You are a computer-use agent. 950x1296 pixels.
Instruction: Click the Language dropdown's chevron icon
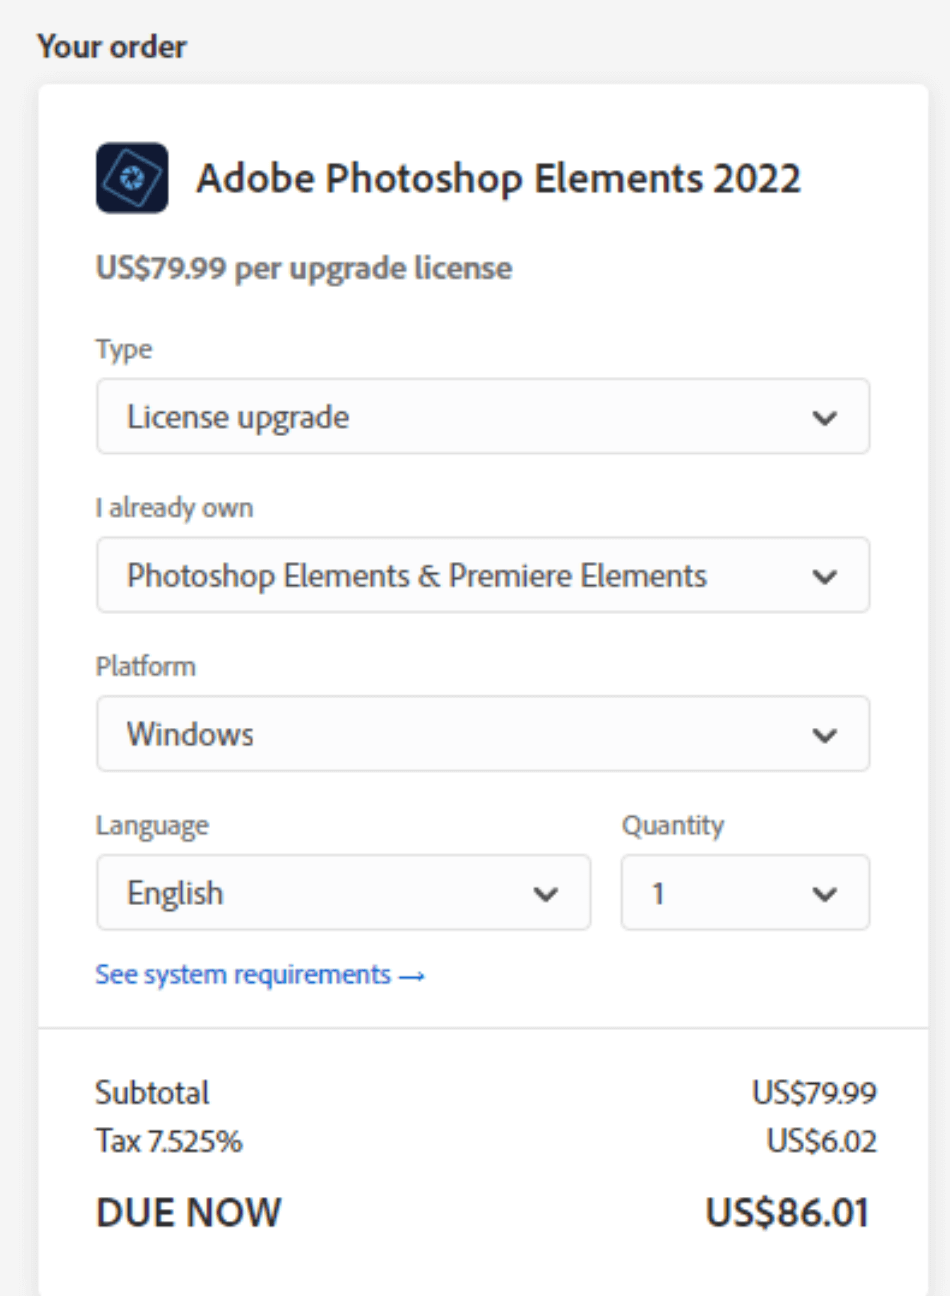coord(546,893)
